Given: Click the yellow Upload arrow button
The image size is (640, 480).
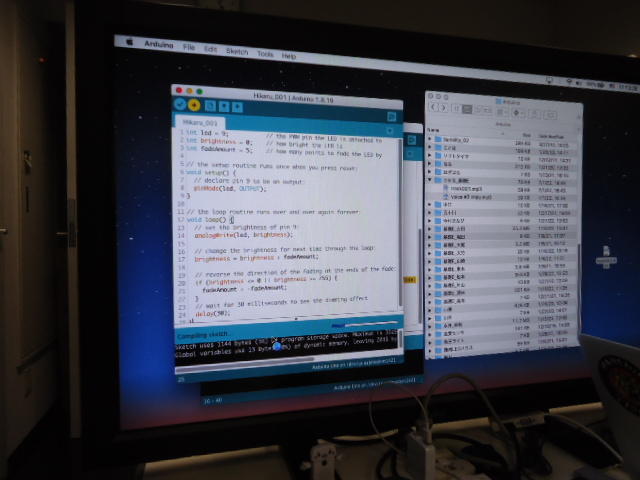Looking at the screenshot, I should [194, 105].
